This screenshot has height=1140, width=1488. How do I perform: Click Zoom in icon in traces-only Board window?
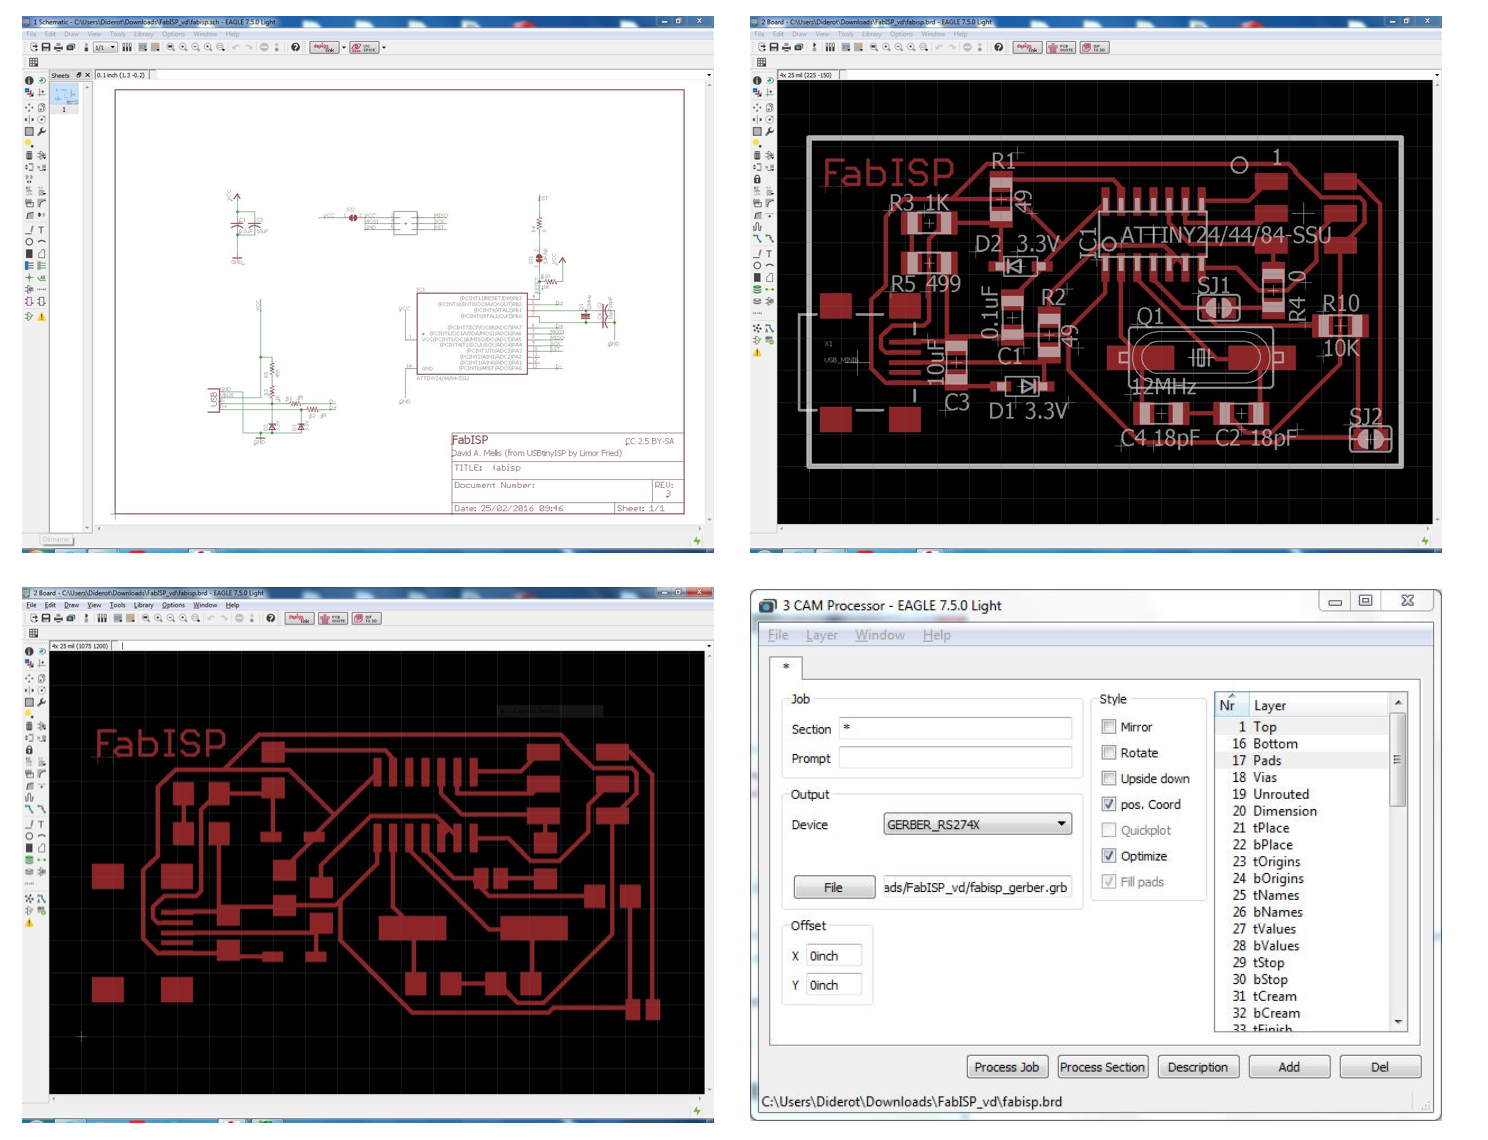[x=158, y=618]
